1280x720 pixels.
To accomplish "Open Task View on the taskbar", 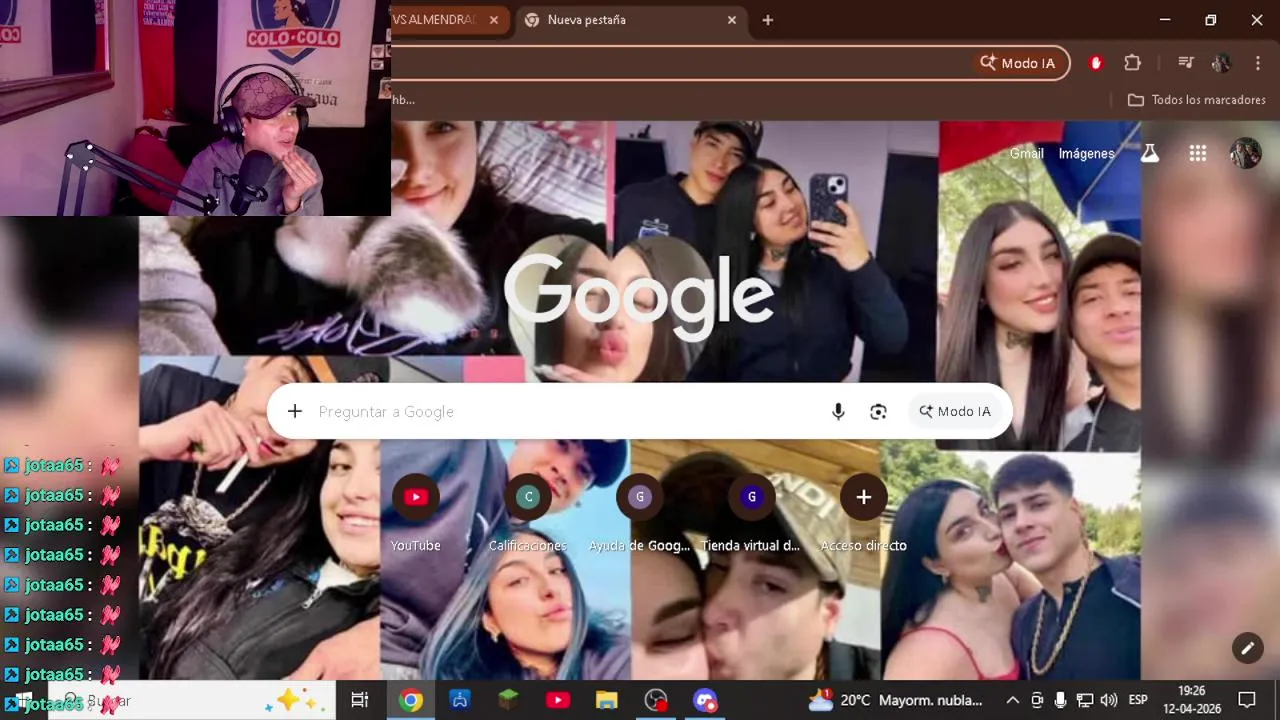I will pyautogui.click(x=360, y=700).
